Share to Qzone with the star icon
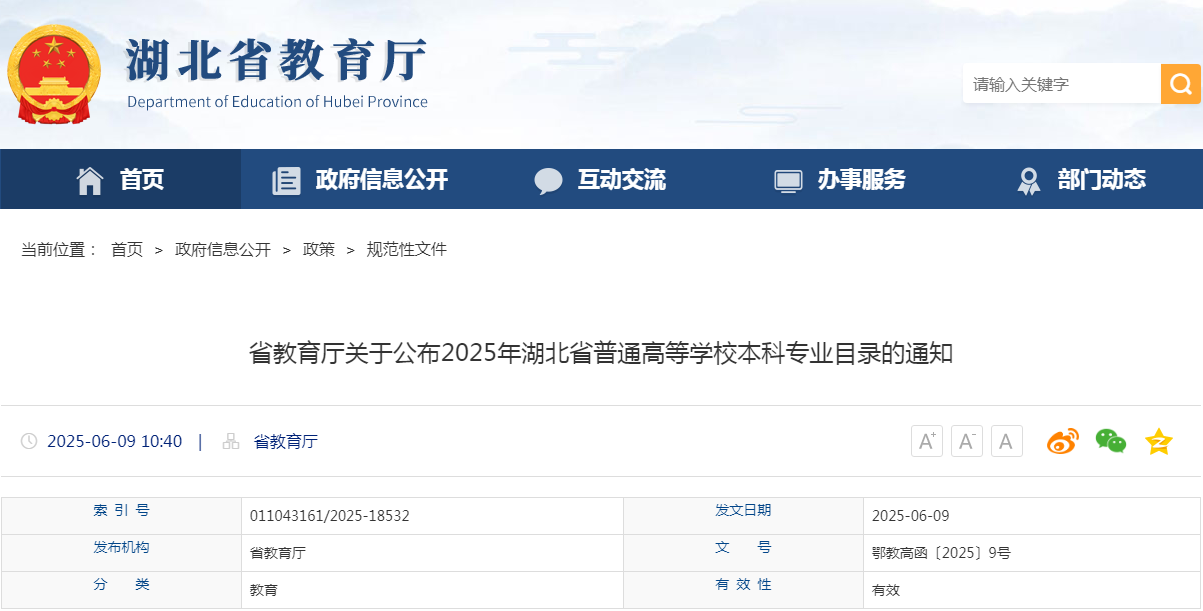 (x=1158, y=441)
